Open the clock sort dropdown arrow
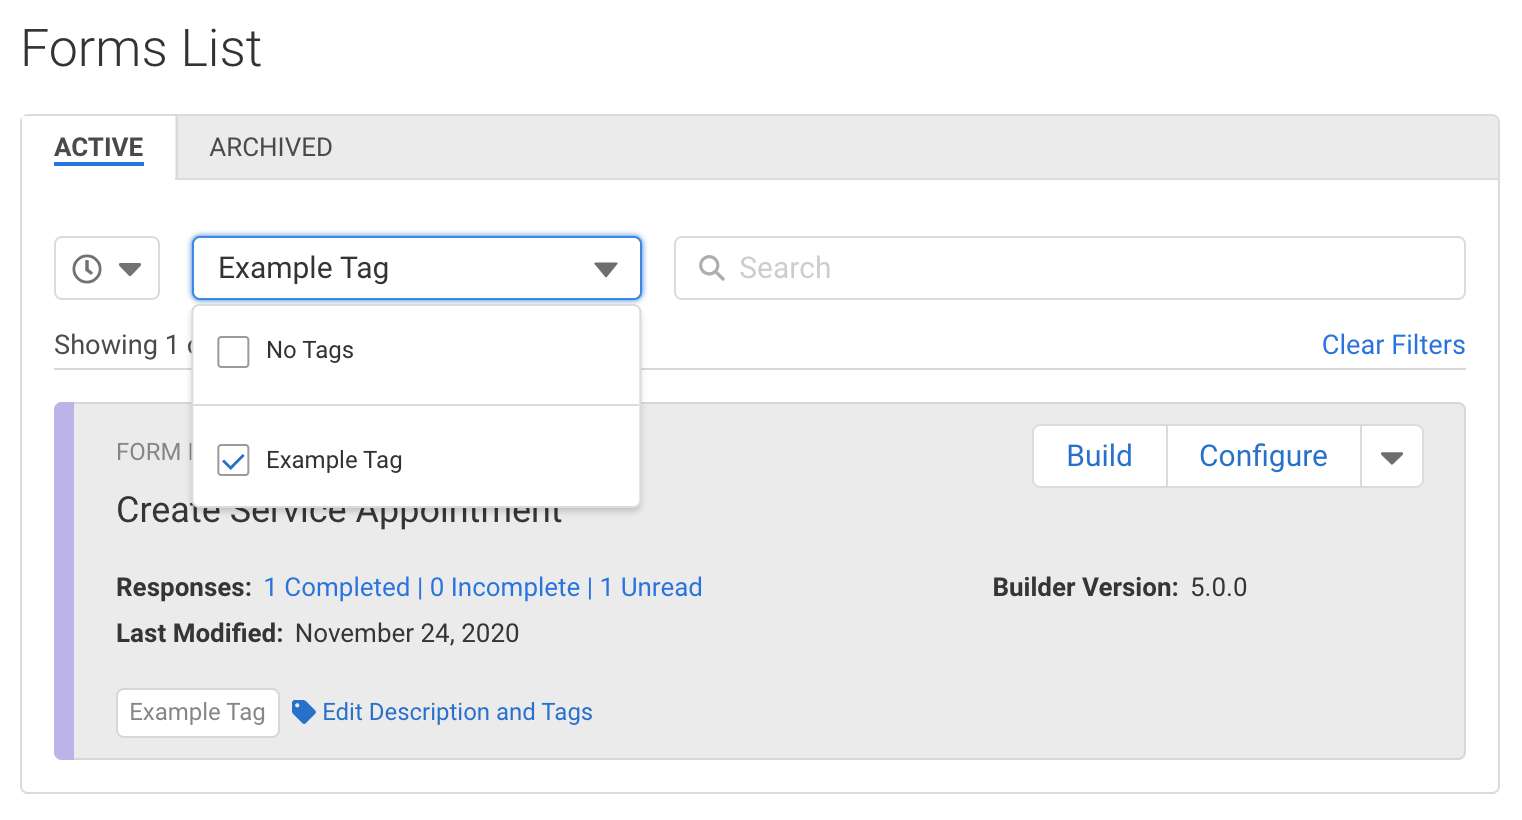The height and width of the screenshot is (820, 1522). point(130,268)
